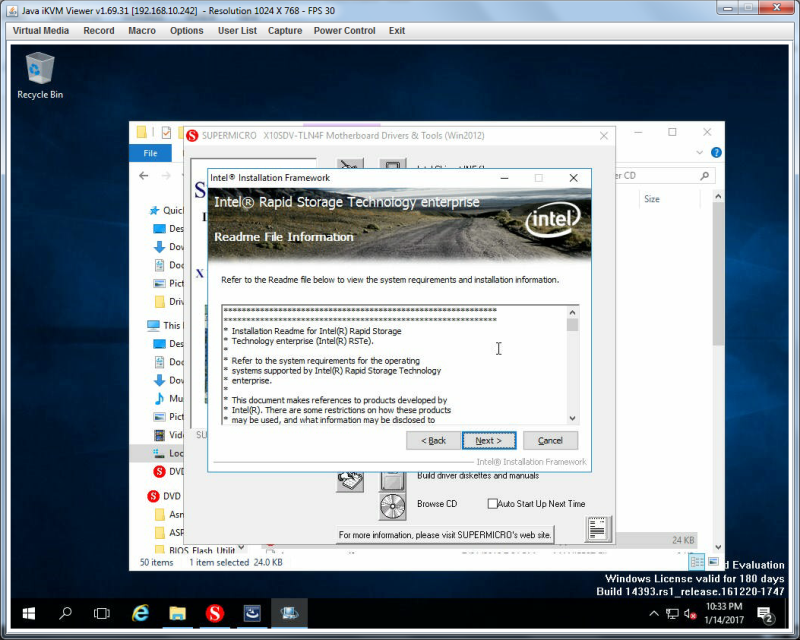
Task: Open the Virtual Media menu
Action: pos(41,31)
